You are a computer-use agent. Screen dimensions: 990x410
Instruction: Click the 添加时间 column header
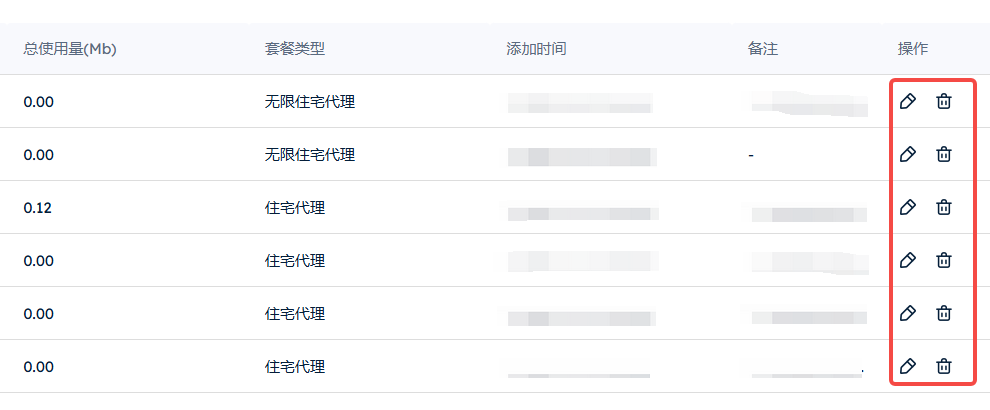coord(536,49)
